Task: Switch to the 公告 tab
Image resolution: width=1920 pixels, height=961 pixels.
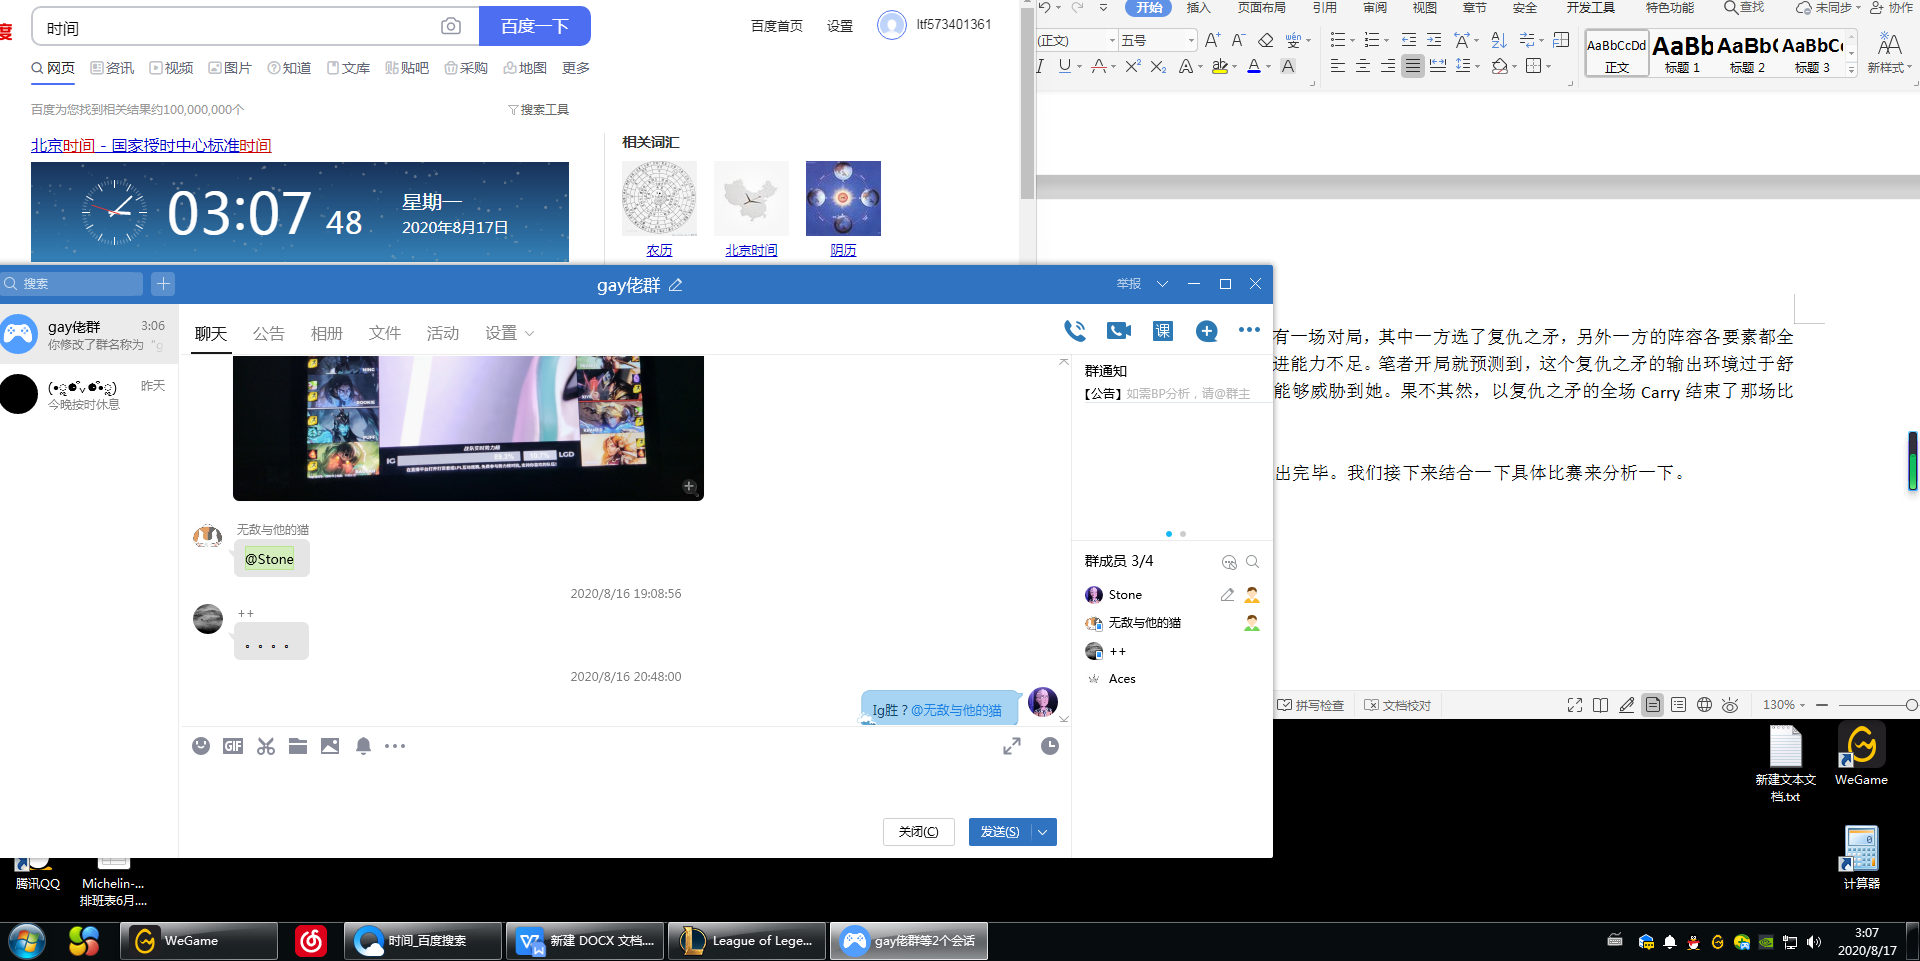Action: 268,333
